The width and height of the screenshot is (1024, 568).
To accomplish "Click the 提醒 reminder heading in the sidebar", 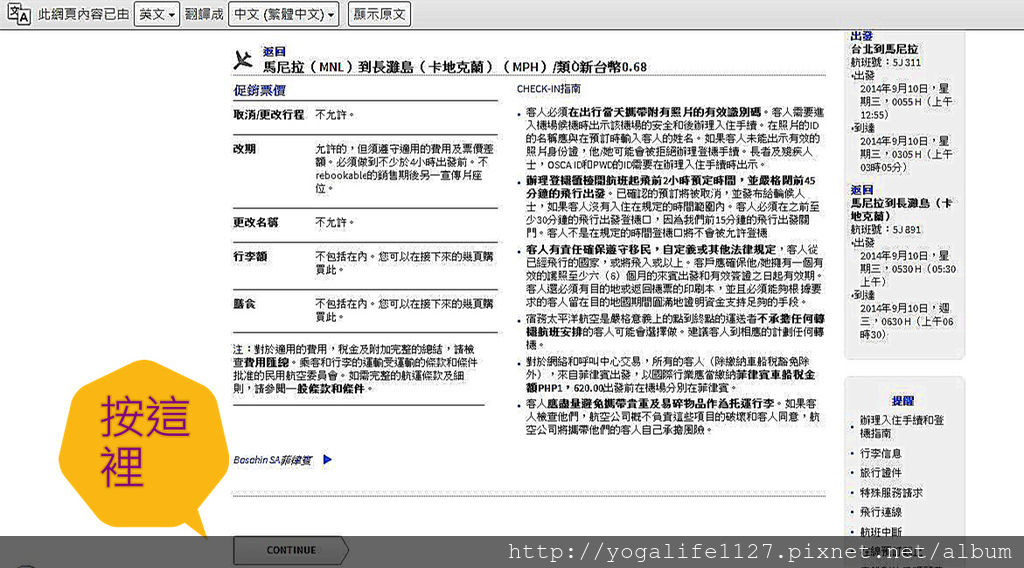I will (x=903, y=401).
